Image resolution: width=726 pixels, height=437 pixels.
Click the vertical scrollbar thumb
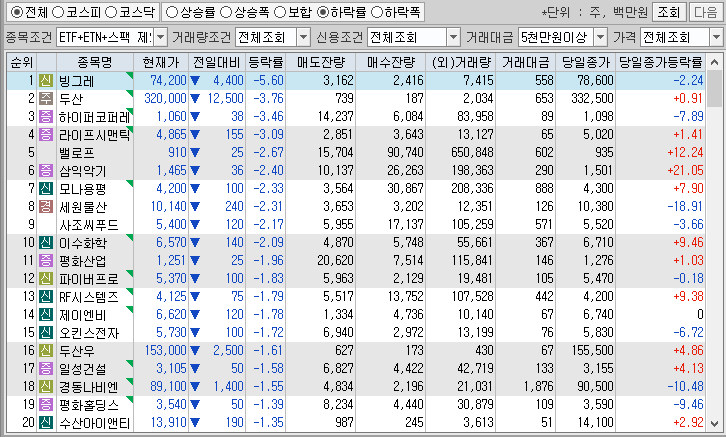click(714, 89)
